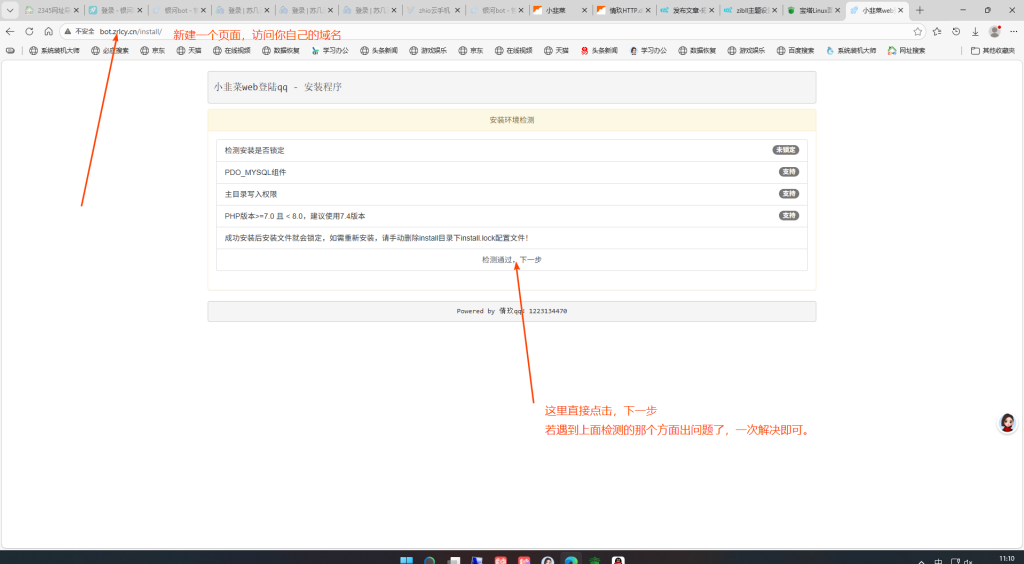This screenshot has height=564, width=1024.
Task: Open the favorites list icon
Action: (937, 31)
